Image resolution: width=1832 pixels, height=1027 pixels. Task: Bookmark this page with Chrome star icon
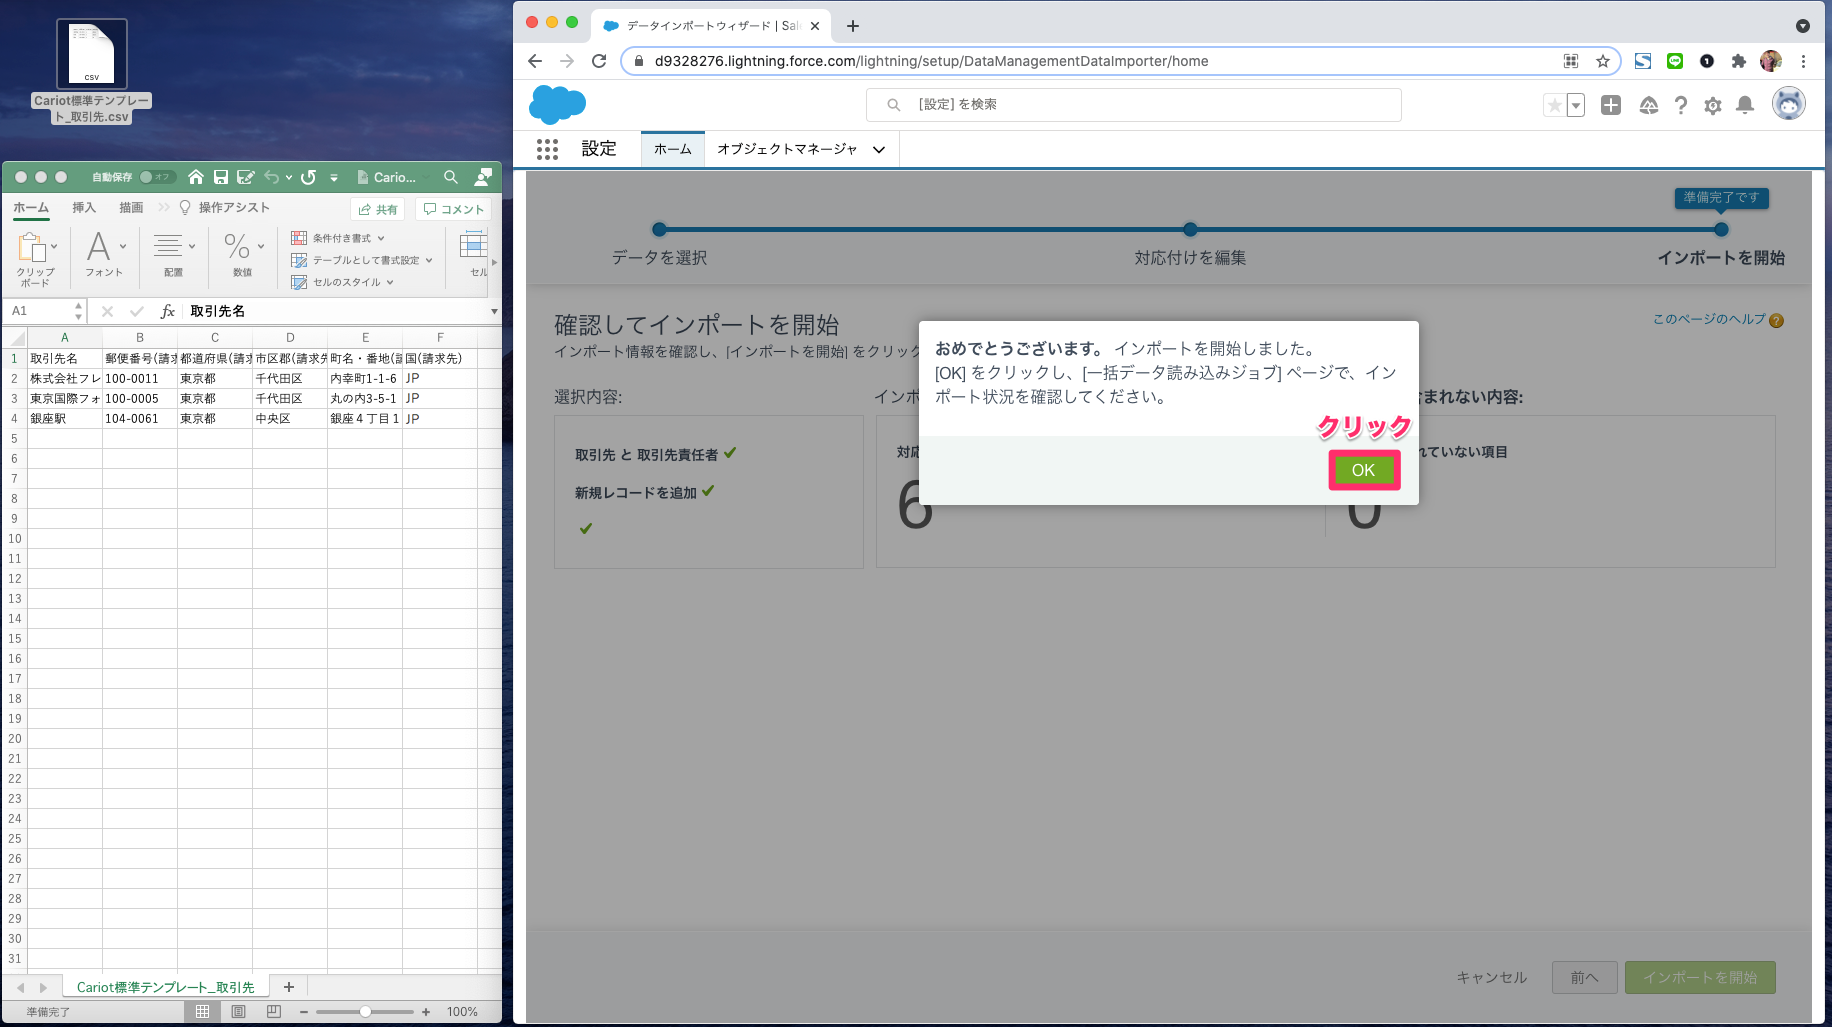click(x=1603, y=61)
